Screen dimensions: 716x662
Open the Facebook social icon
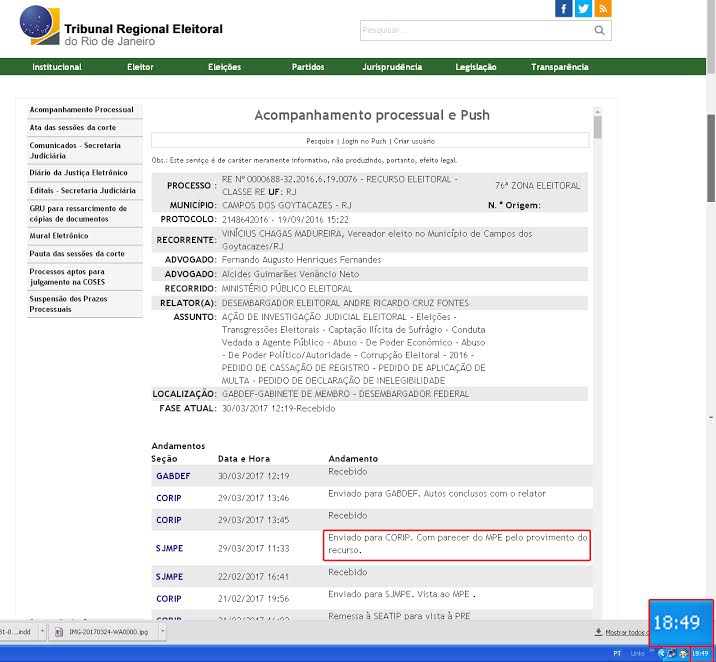(565, 9)
